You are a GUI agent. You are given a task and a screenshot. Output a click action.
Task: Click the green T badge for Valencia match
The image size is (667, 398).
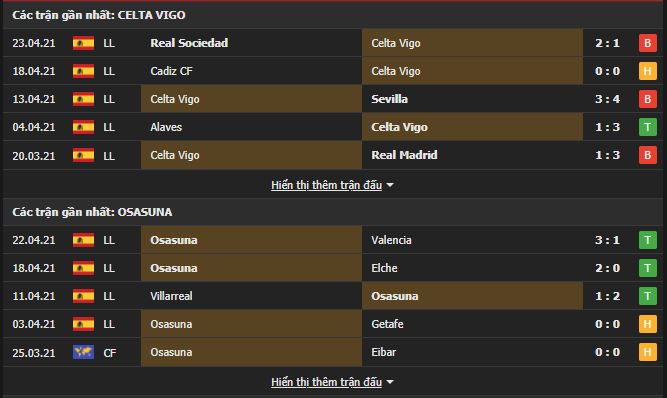click(x=647, y=240)
